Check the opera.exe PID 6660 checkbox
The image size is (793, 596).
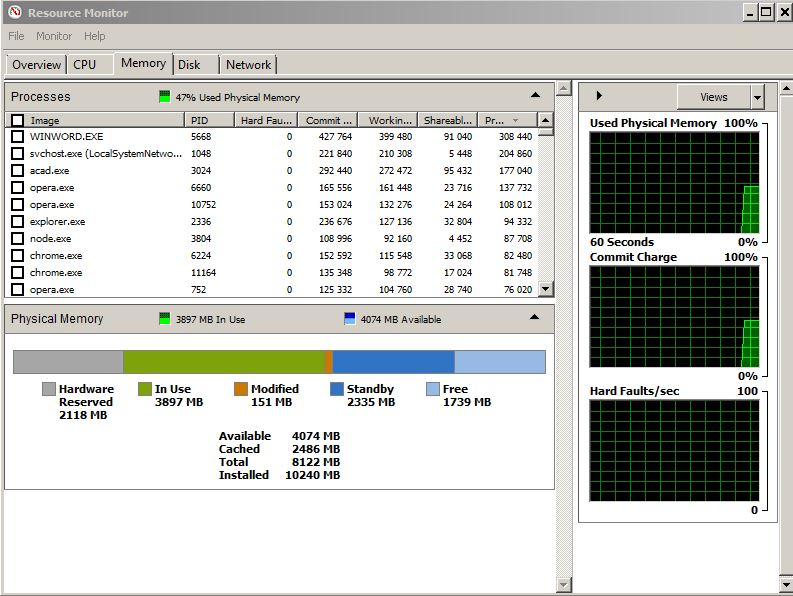18,188
